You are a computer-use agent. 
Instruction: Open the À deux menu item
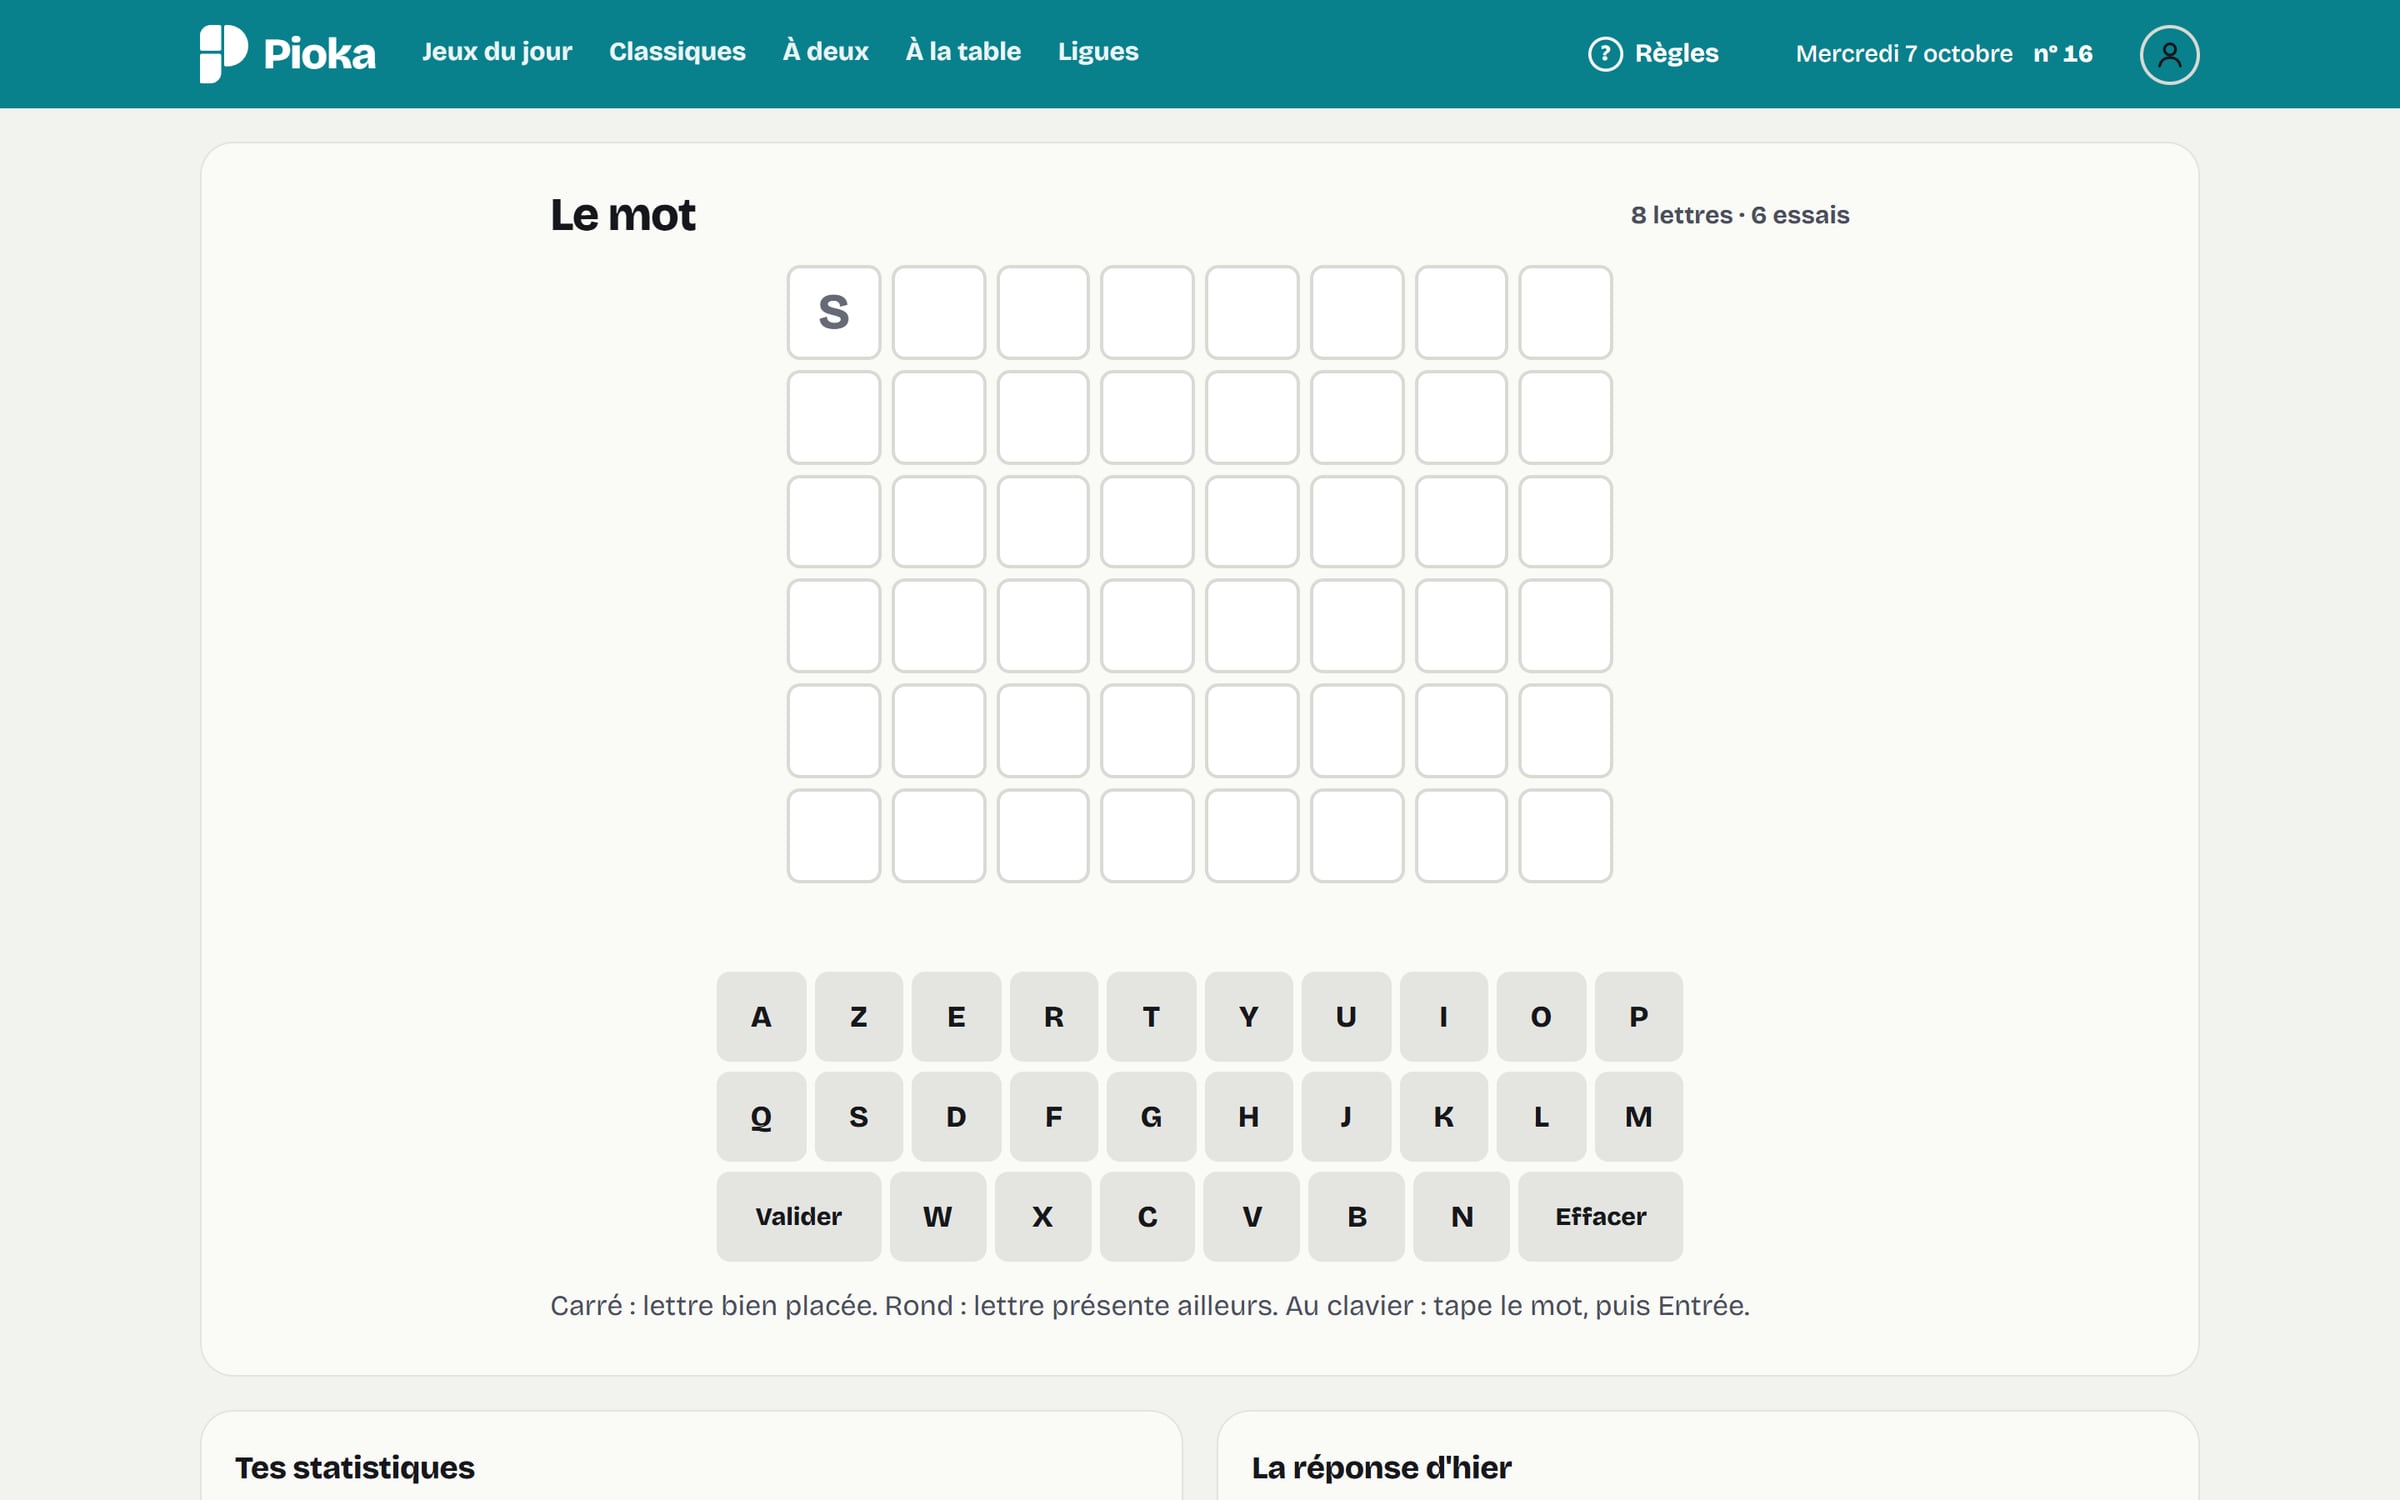[825, 52]
